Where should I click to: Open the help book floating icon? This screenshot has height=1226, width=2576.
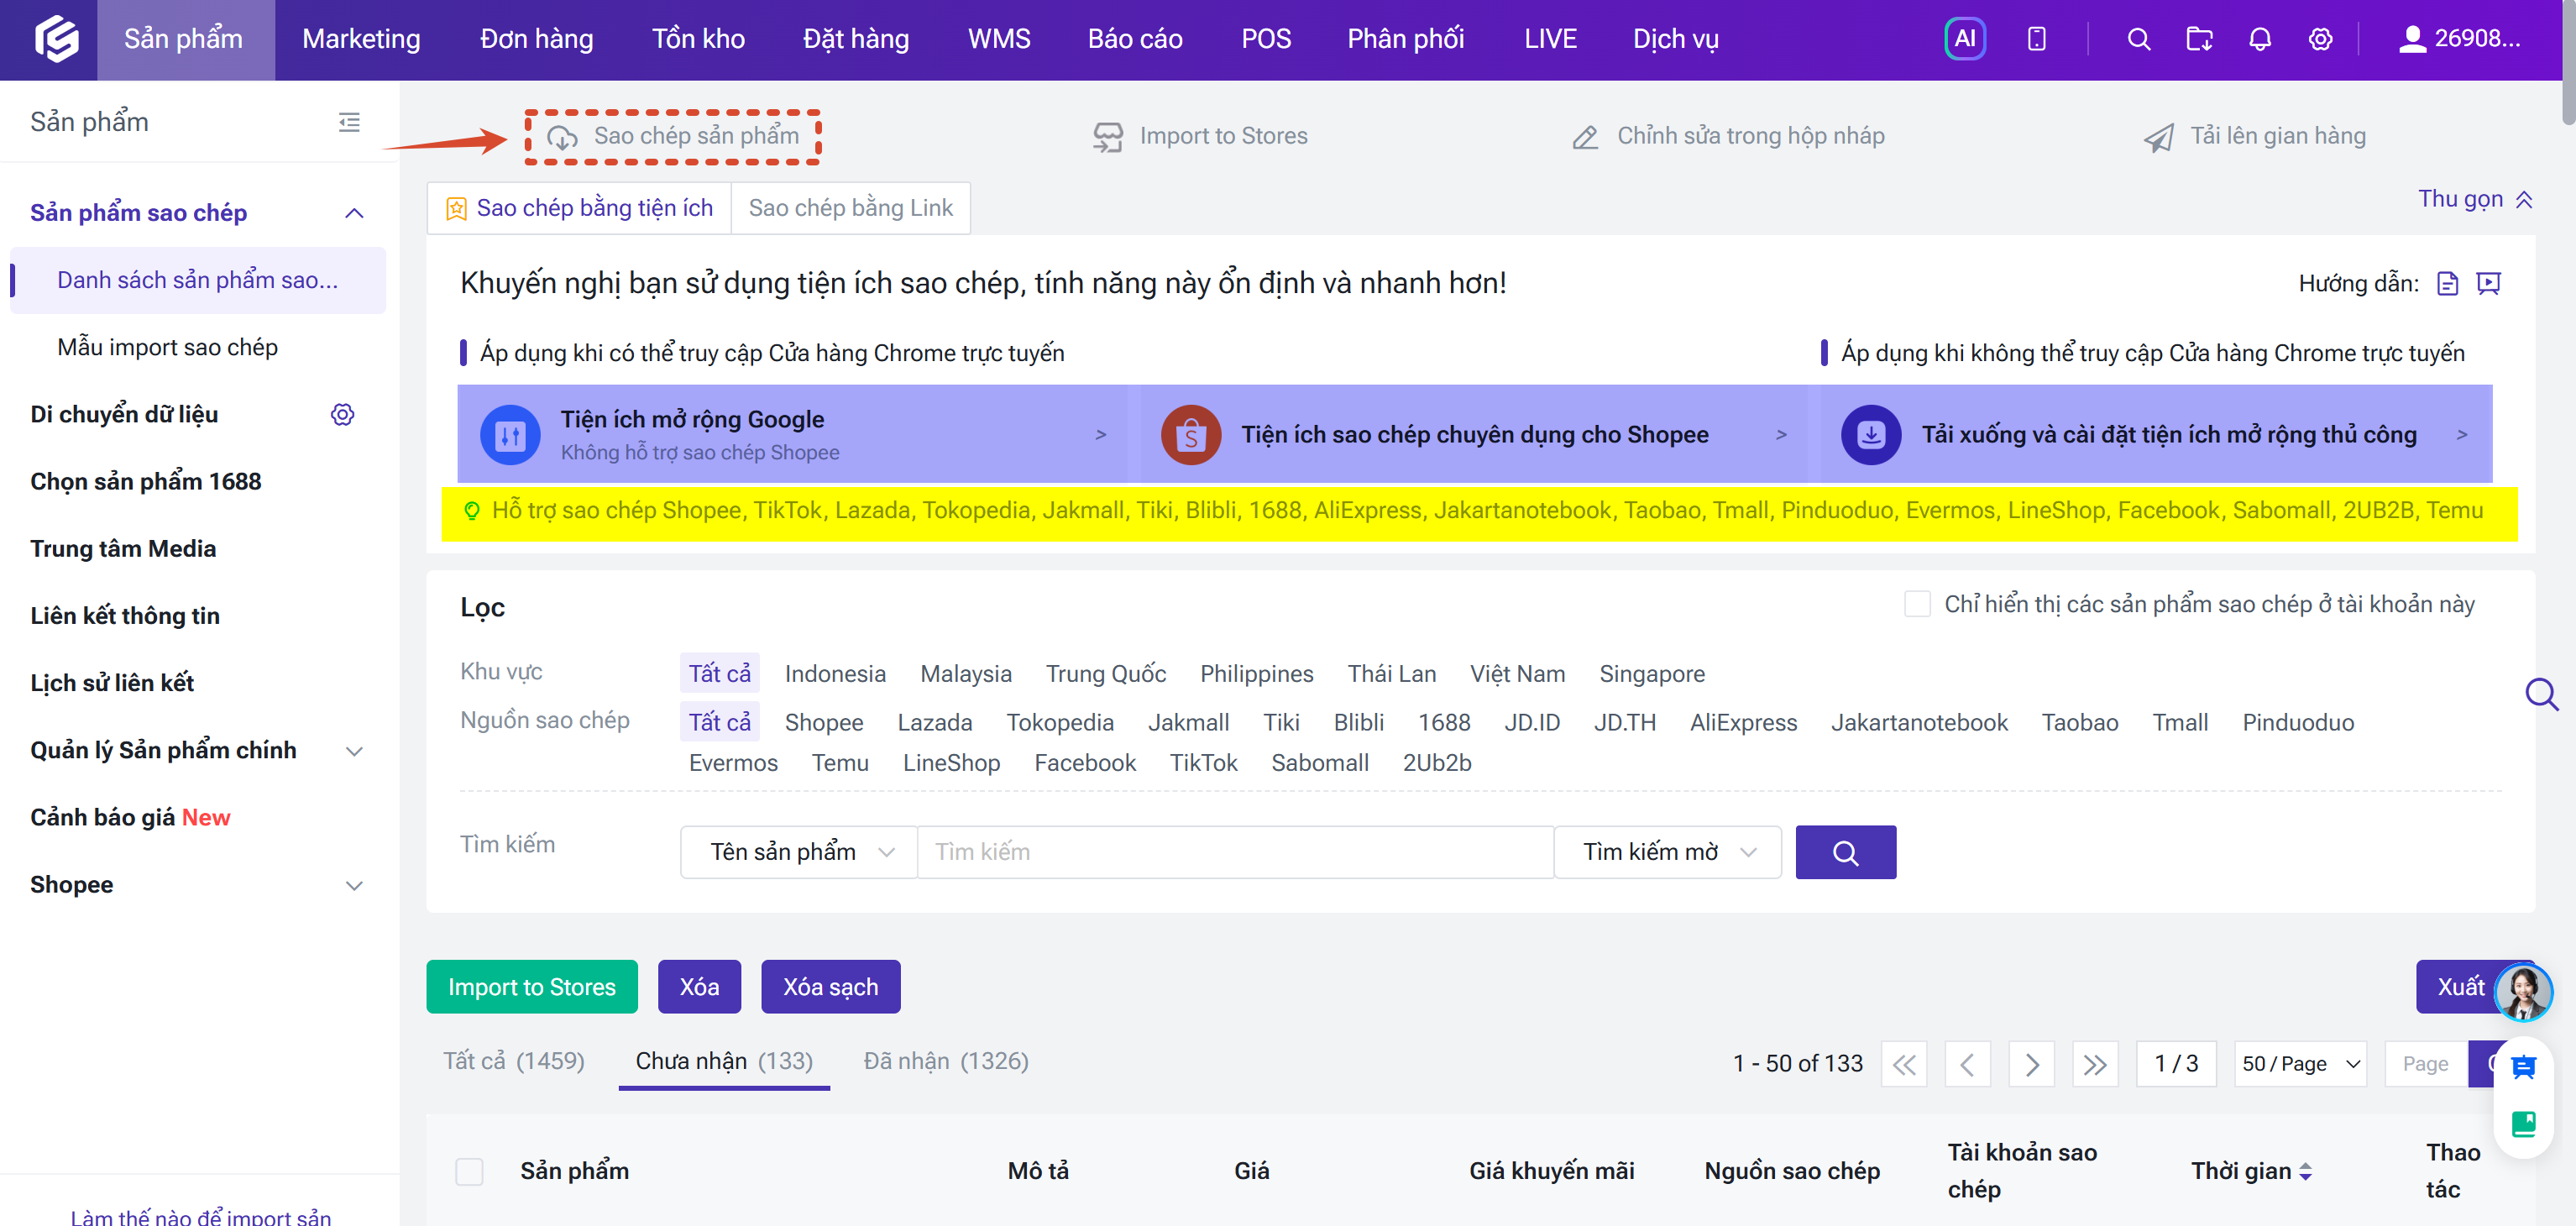(x=2524, y=1124)
